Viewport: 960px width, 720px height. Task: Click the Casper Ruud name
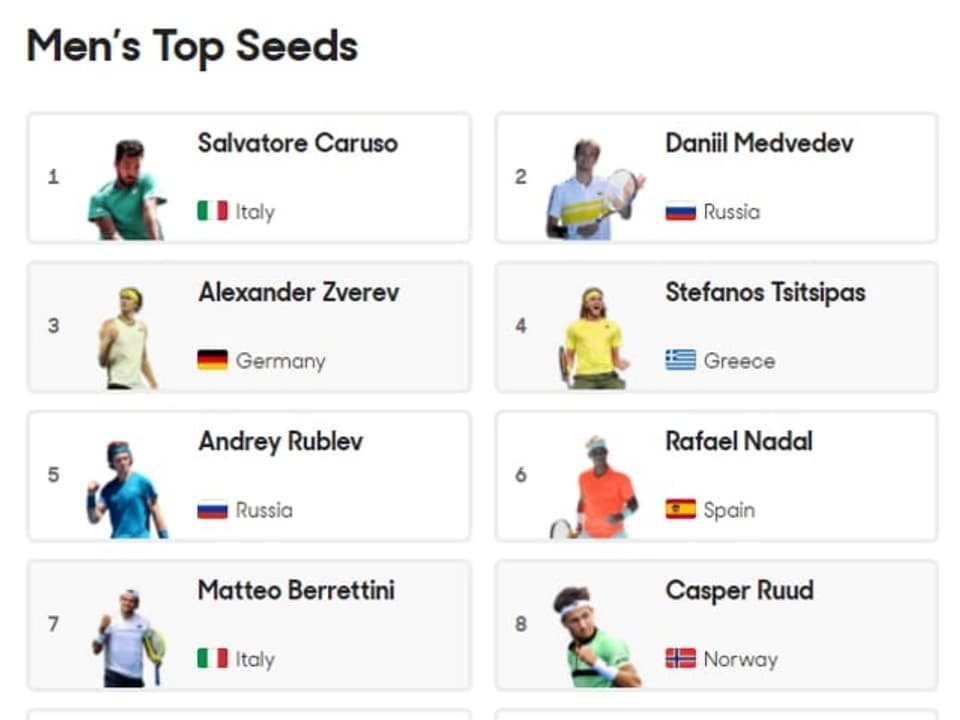pyautogui.click(x=740, y=591)
